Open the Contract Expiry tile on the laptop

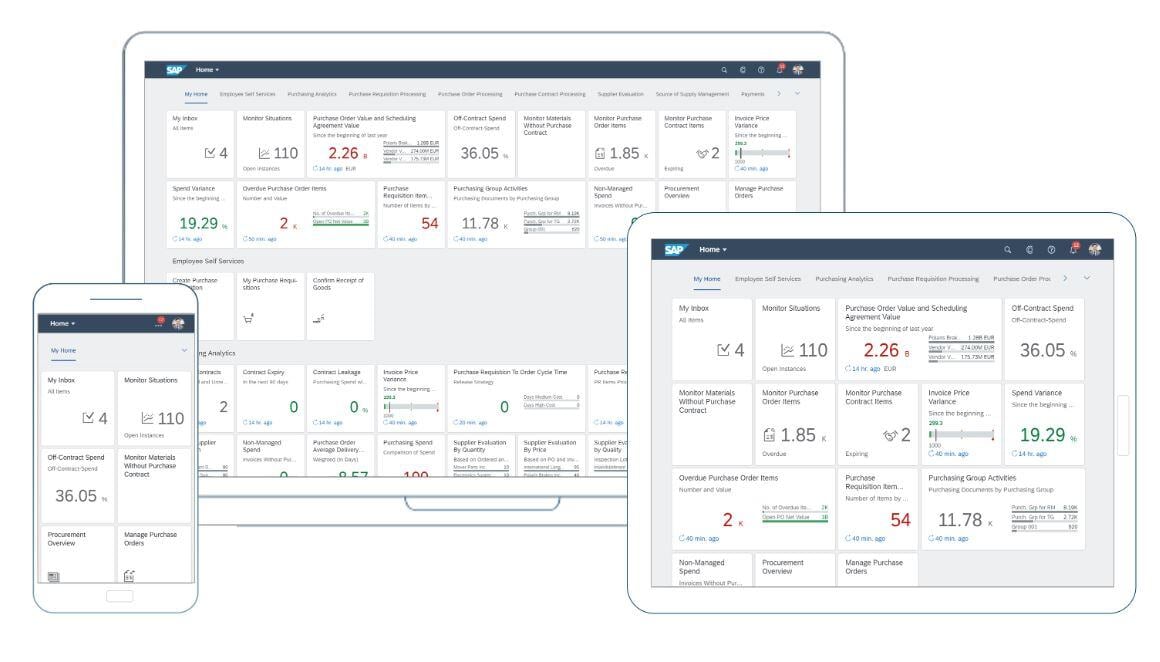[x=271, y=399]
